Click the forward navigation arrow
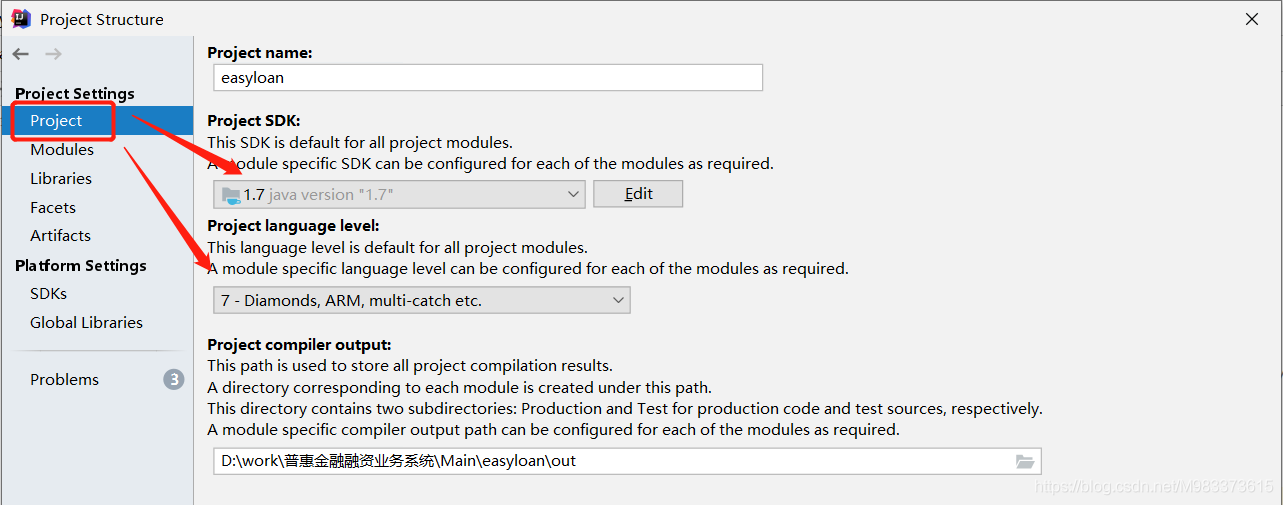This screenshot has width=1283, height=505. (x=53, y=54)
